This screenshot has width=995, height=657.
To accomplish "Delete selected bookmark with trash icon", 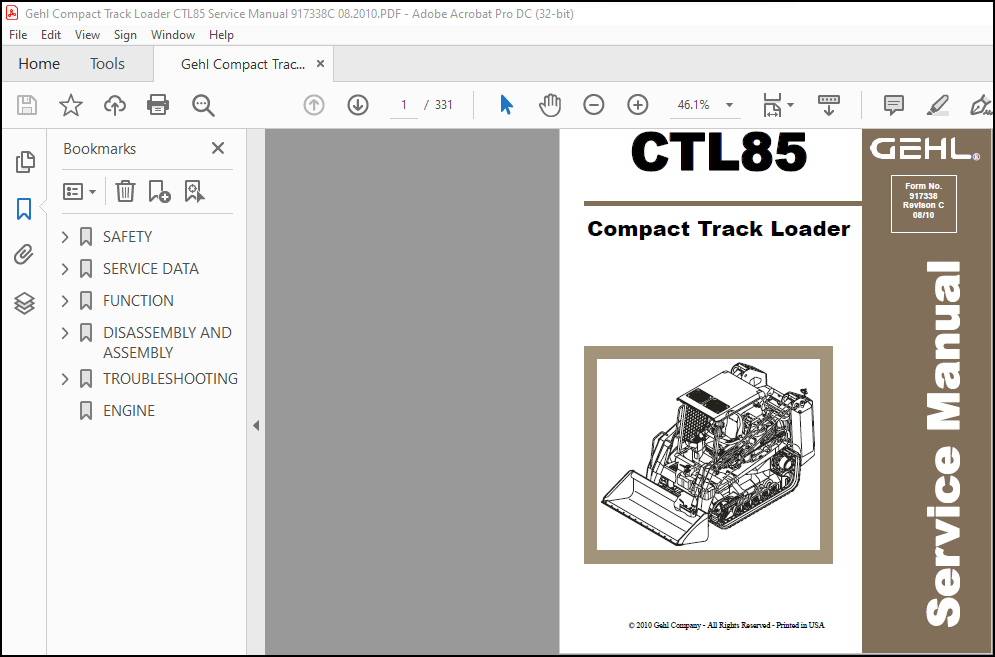I will (x=125, y=191).
